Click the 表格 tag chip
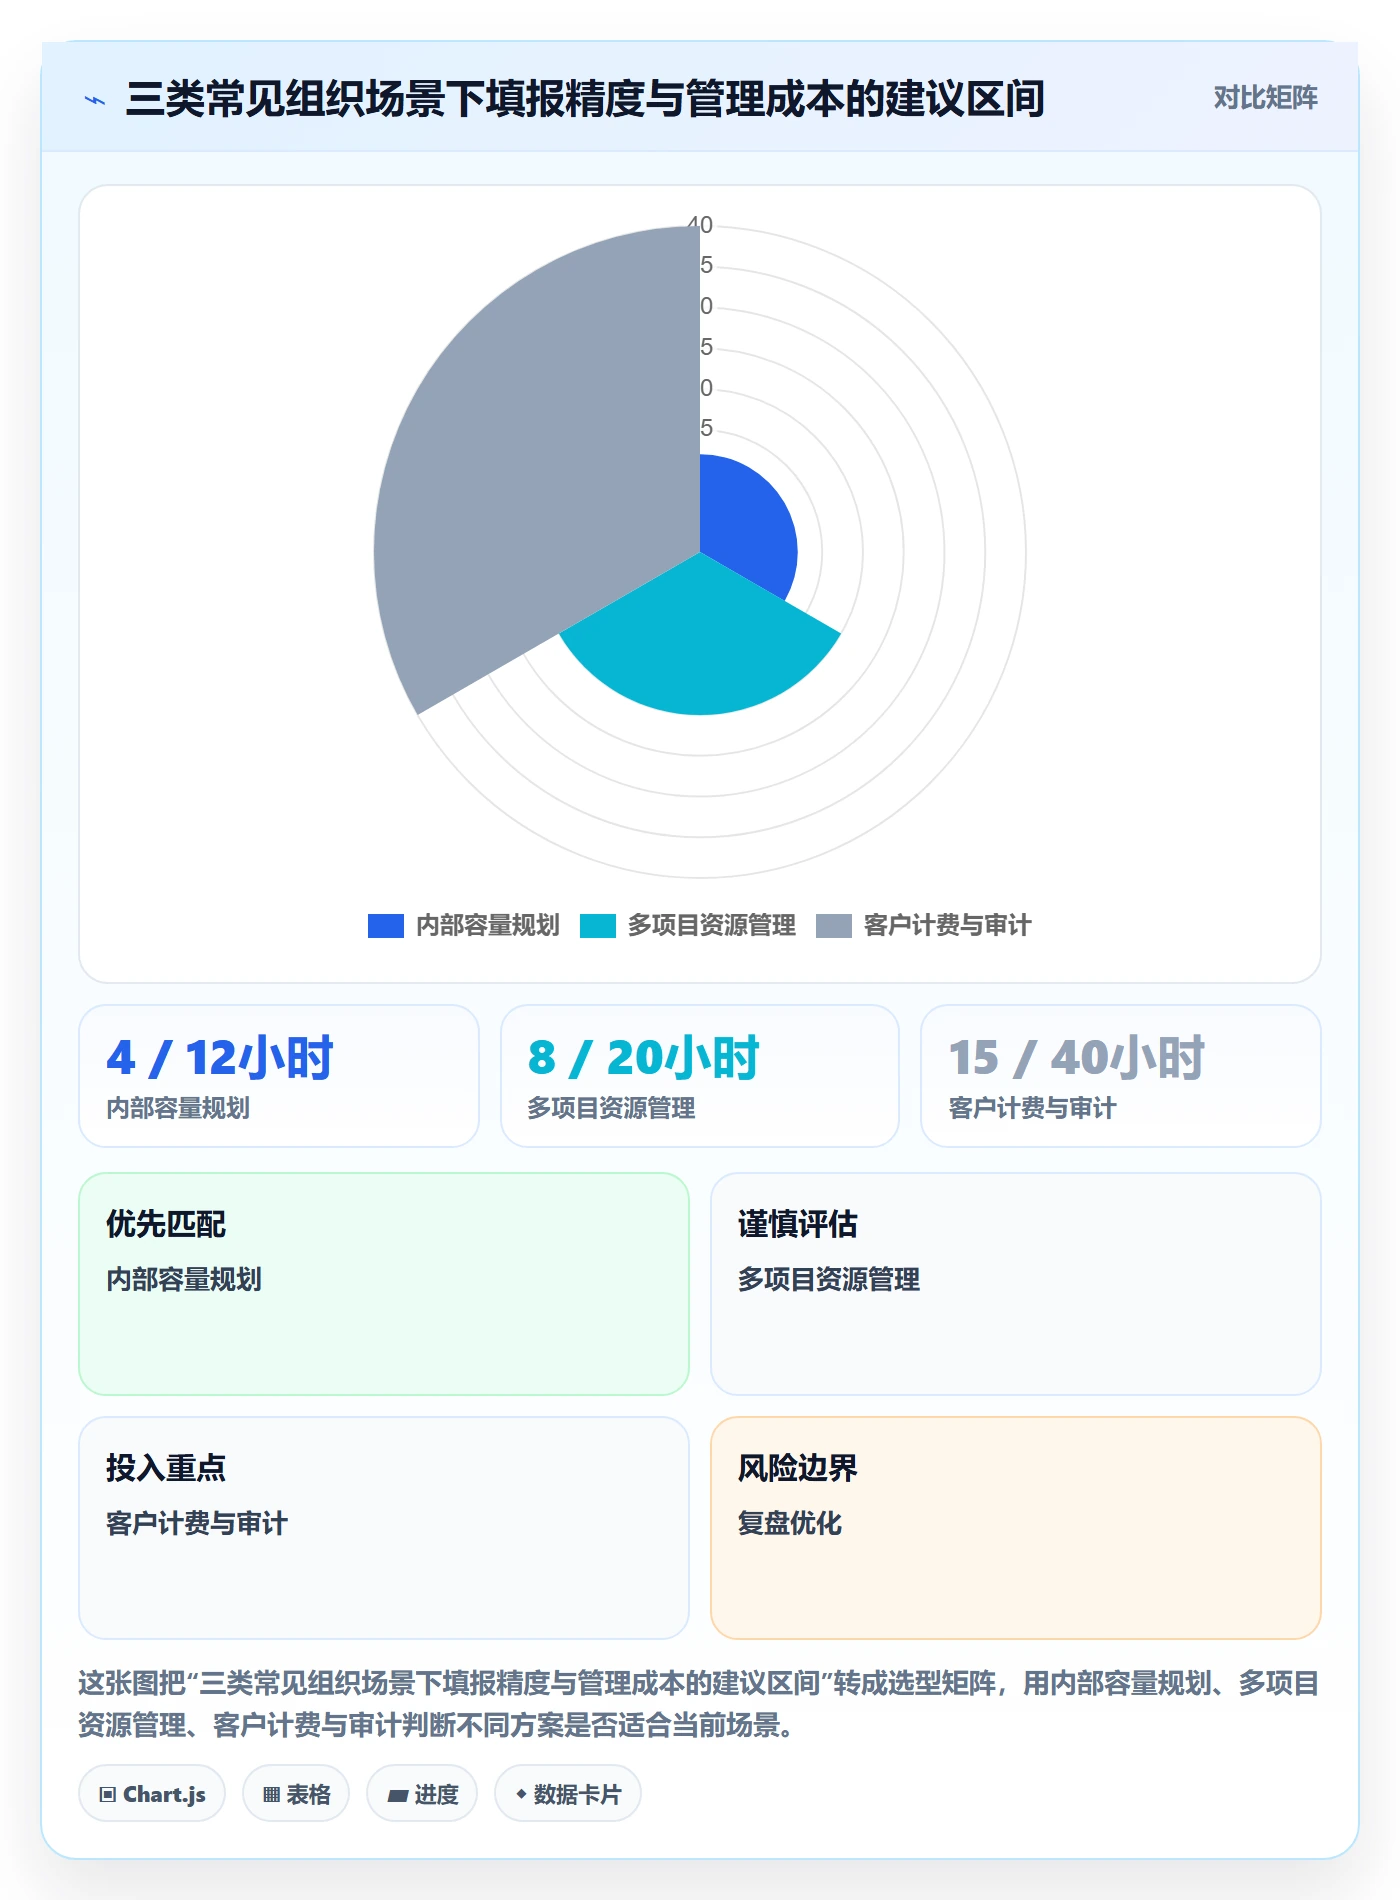 pyautogui.click(x=296, y=1794)
